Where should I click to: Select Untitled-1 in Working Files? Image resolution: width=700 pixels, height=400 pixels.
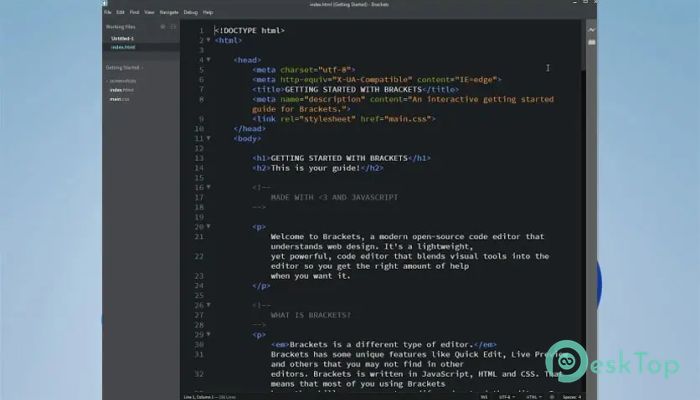pyautogui.click(x=122, y=38)
